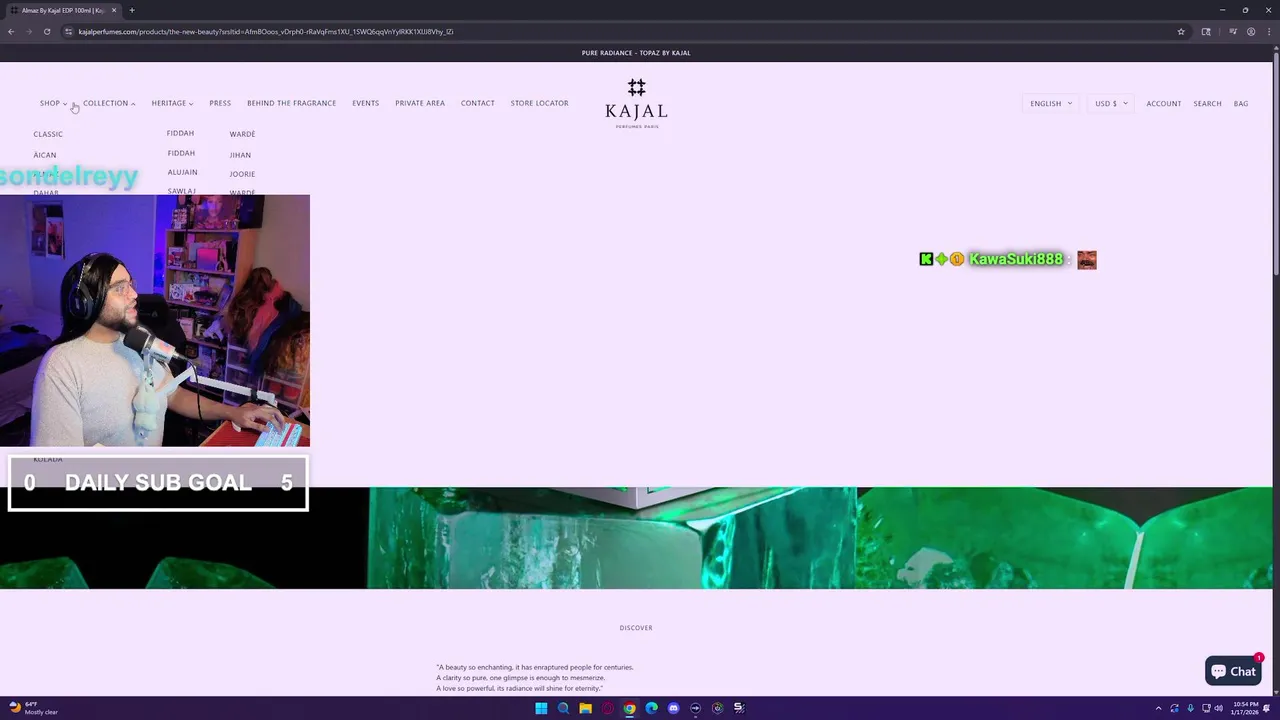
Task: Open the notification bell in taskbar
Action: (1266, 708)
